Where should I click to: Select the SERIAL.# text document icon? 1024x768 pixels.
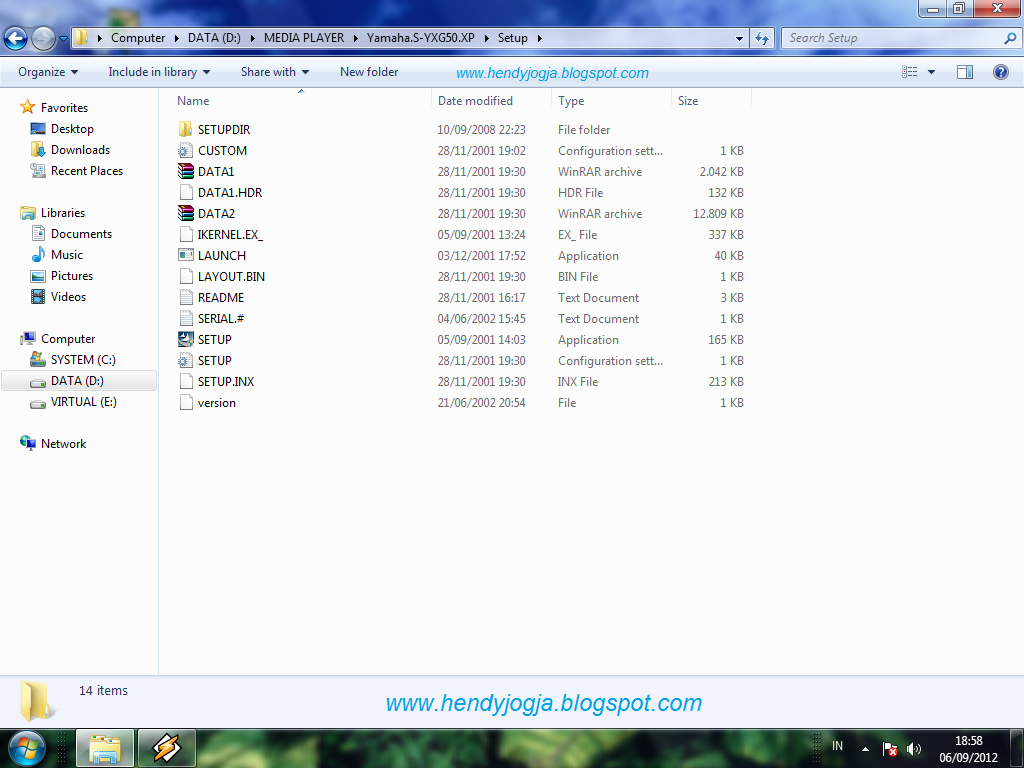pos(185,318)
